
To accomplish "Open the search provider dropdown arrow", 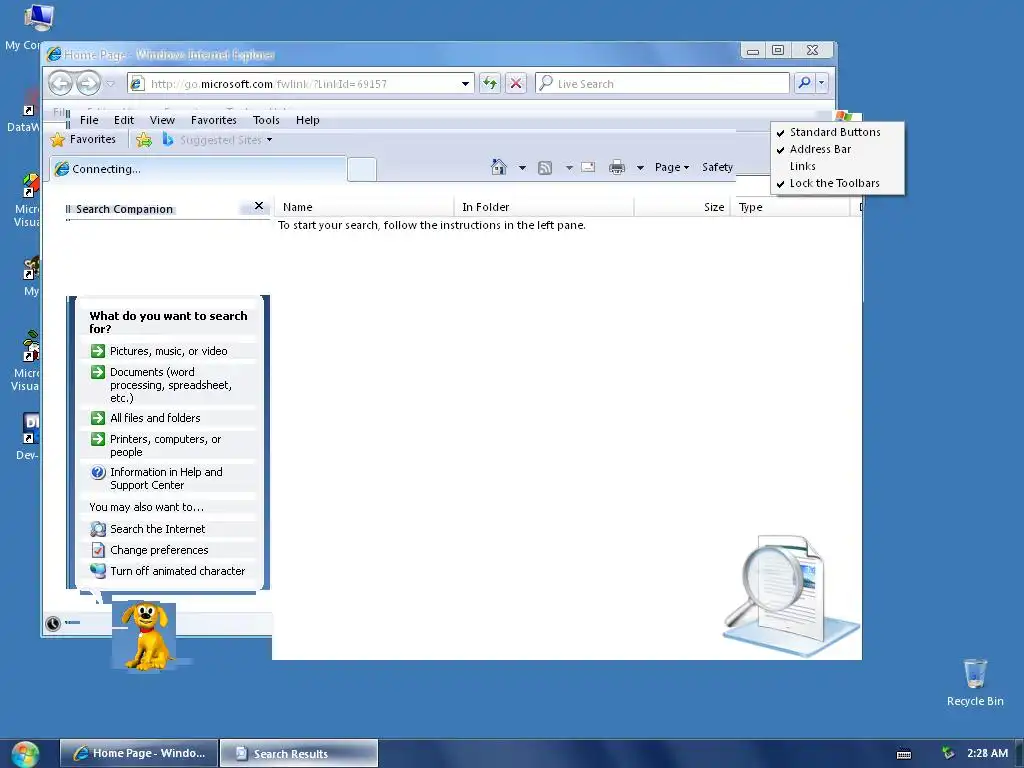I will pyautogui.click(x=822, y=83).
